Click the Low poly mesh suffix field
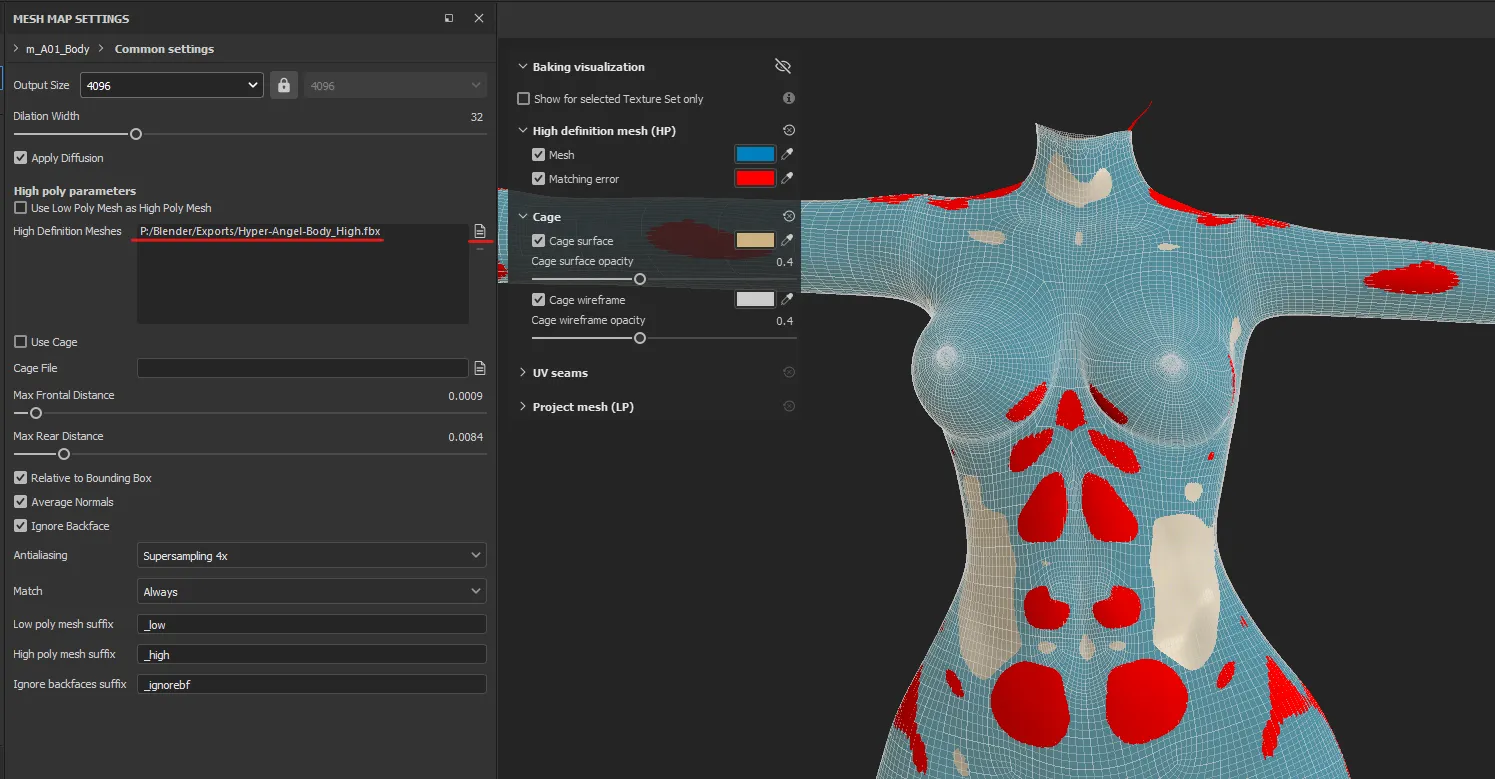Screen dimensions: 1495x779 (311, 624)
